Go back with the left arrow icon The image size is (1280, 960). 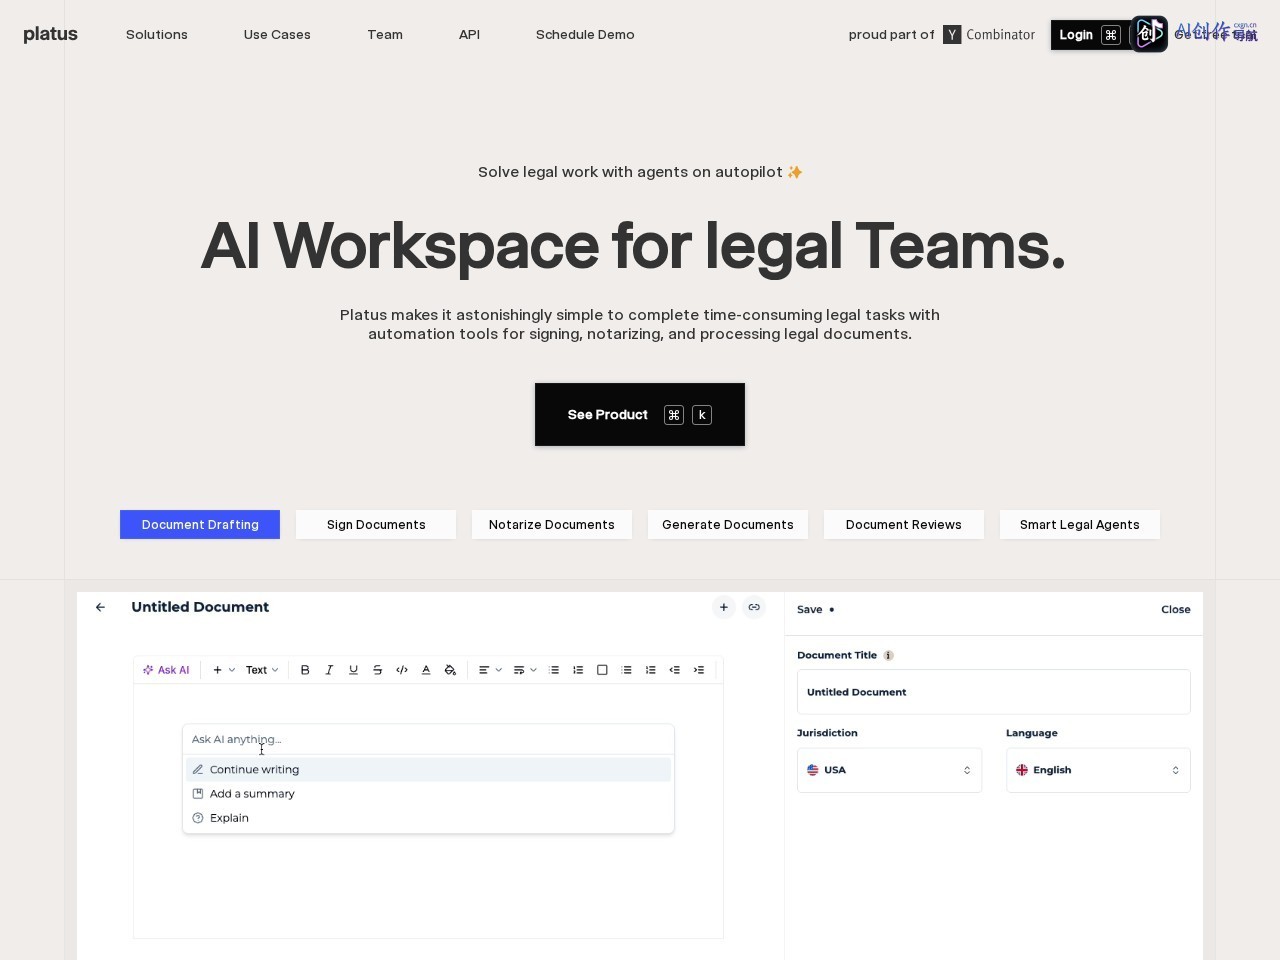tap(100, 607)
